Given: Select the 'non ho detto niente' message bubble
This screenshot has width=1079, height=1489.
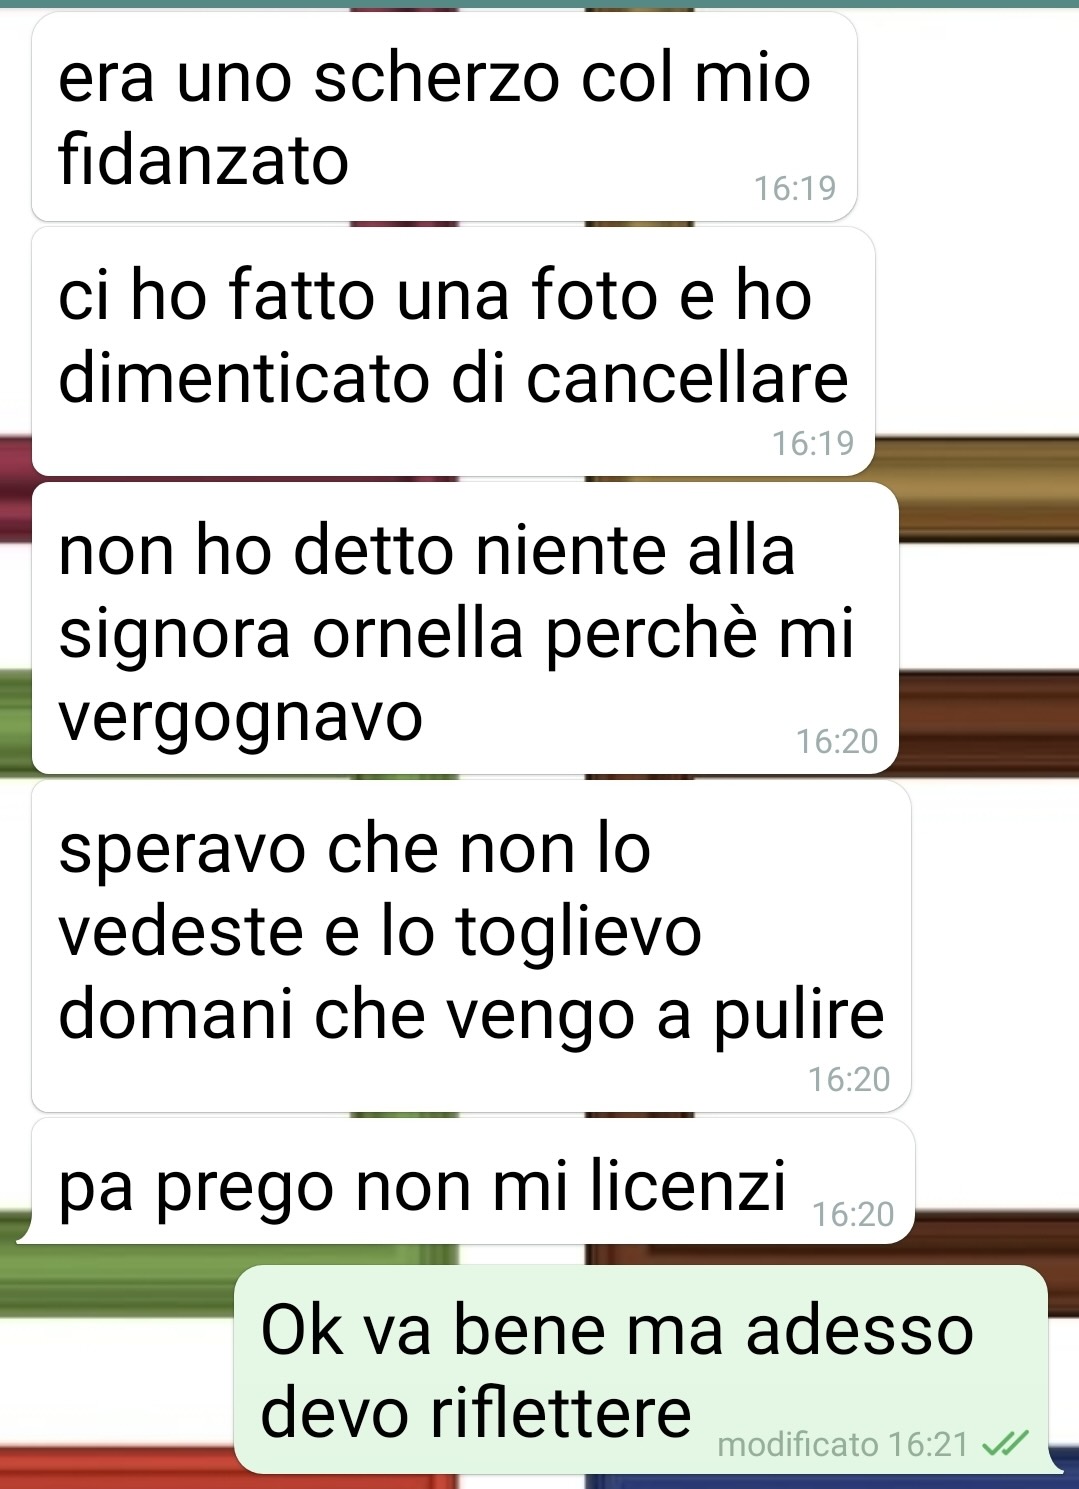Looking at the screenshot, I should coord(465,628).
